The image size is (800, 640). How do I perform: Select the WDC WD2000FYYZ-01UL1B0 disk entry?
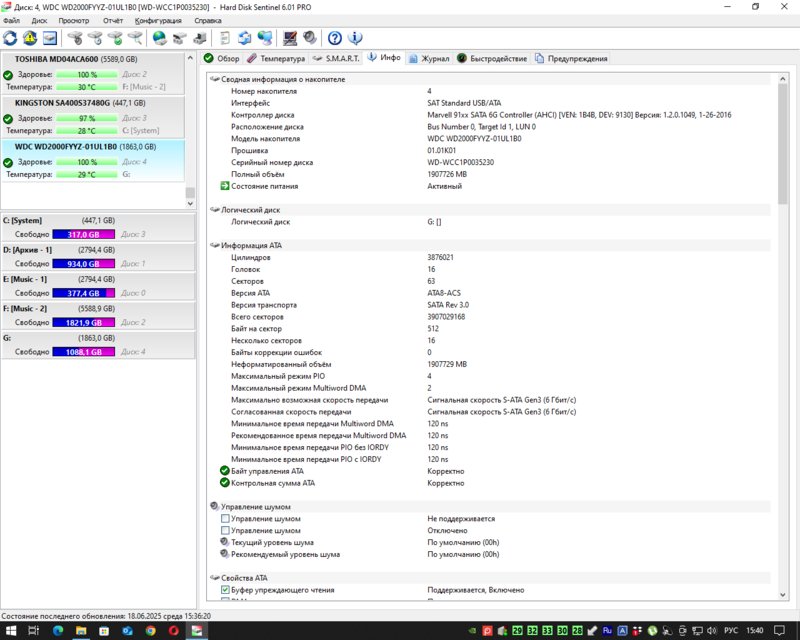93,160
